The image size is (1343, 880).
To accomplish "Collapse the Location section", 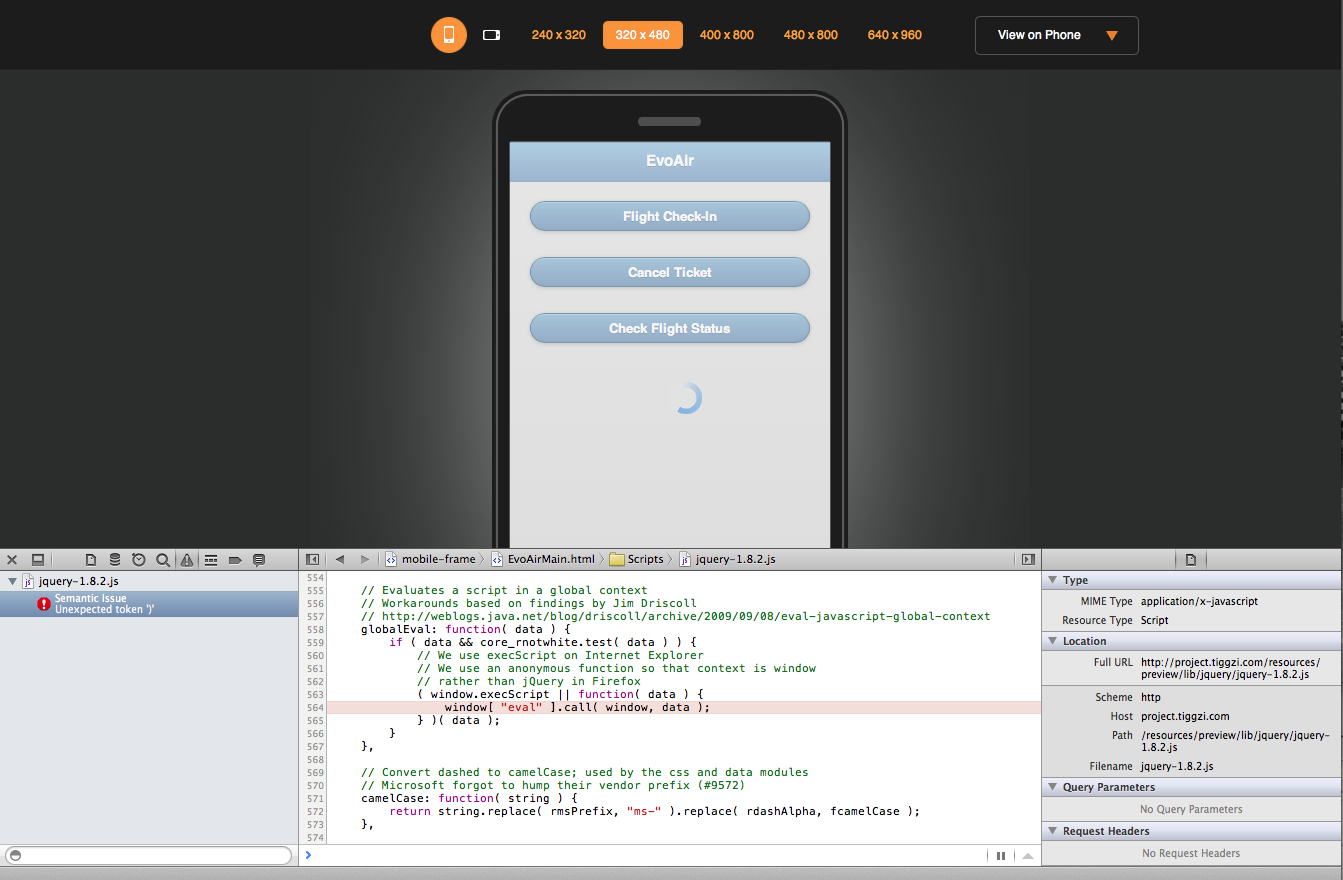I will pyautogui.click(x=1052, y=641).
